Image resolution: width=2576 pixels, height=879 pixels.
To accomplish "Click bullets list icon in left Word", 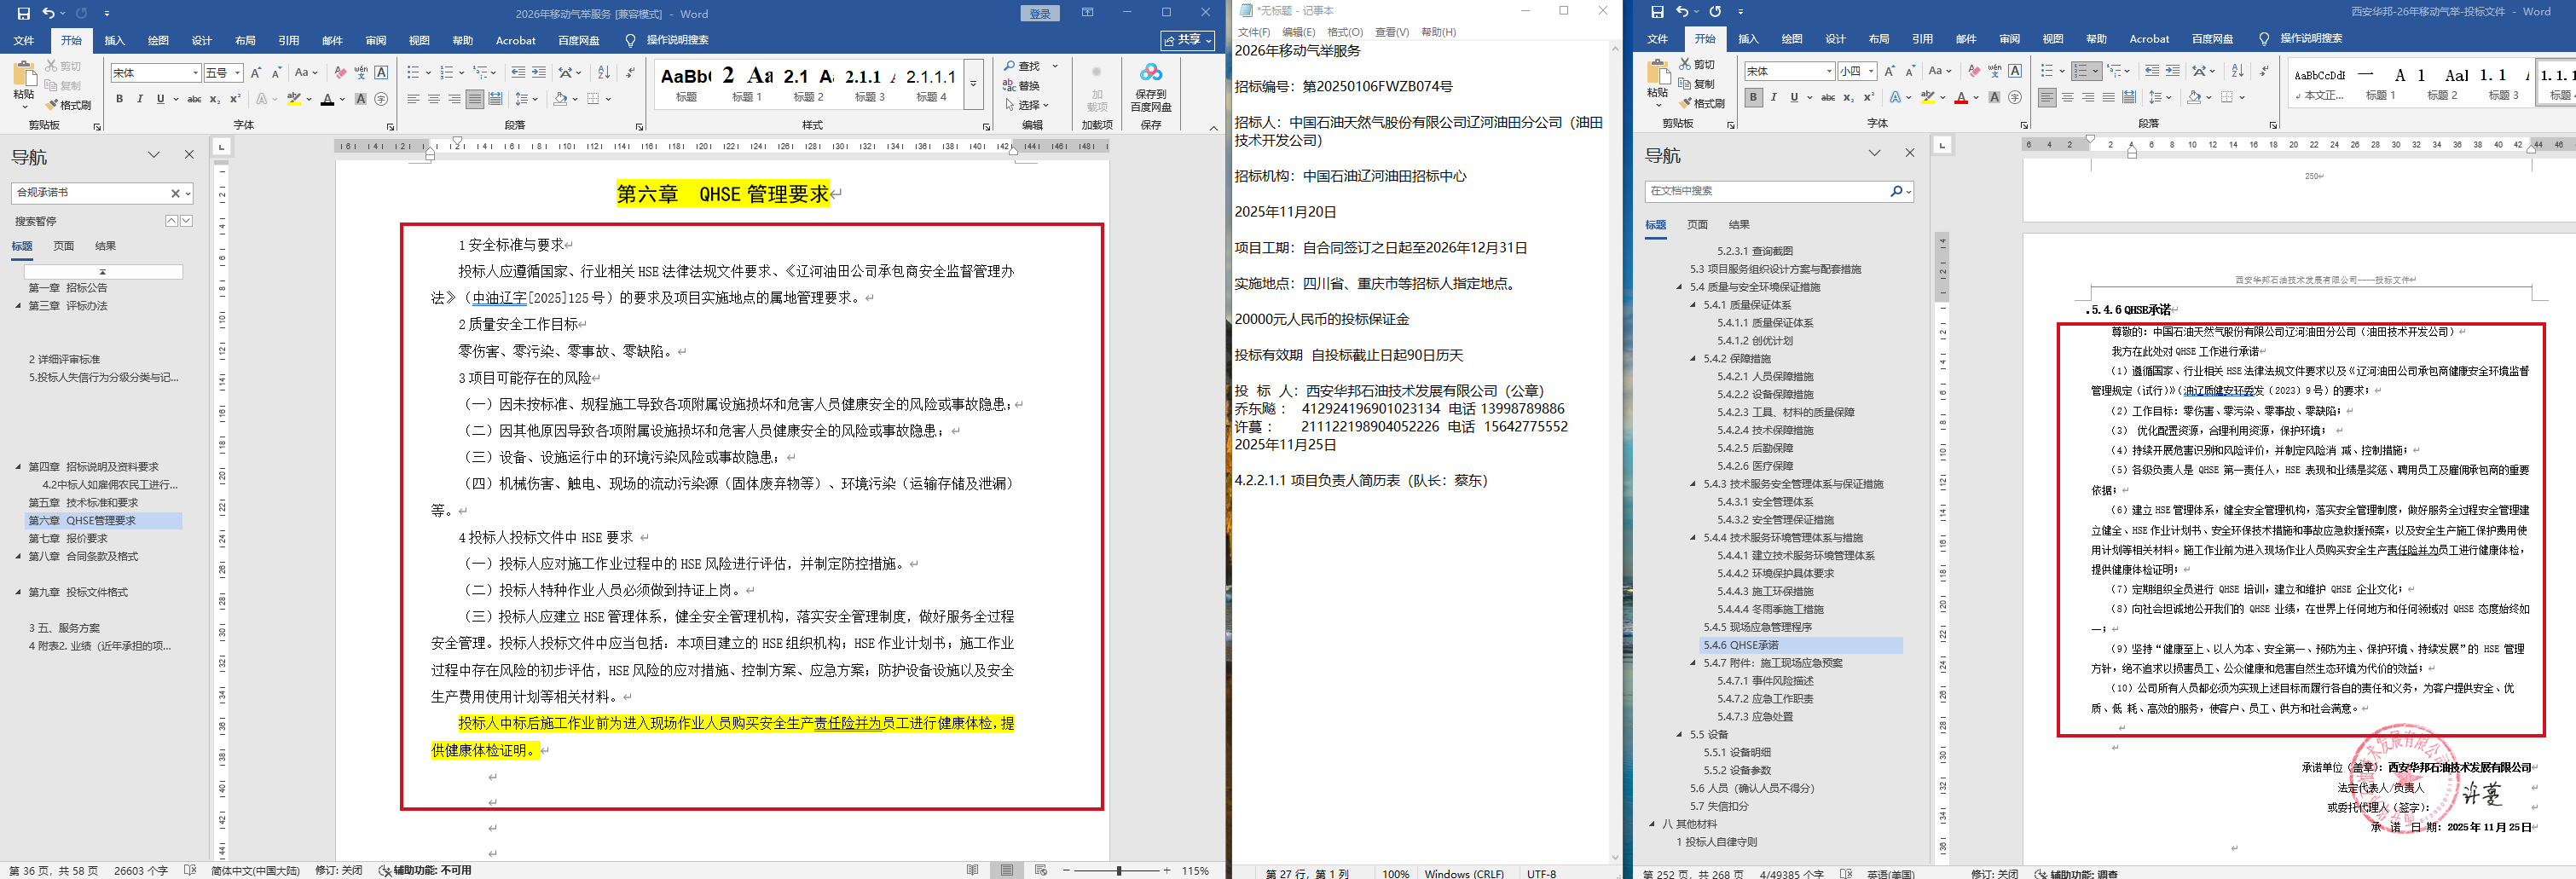I will 413,73.
